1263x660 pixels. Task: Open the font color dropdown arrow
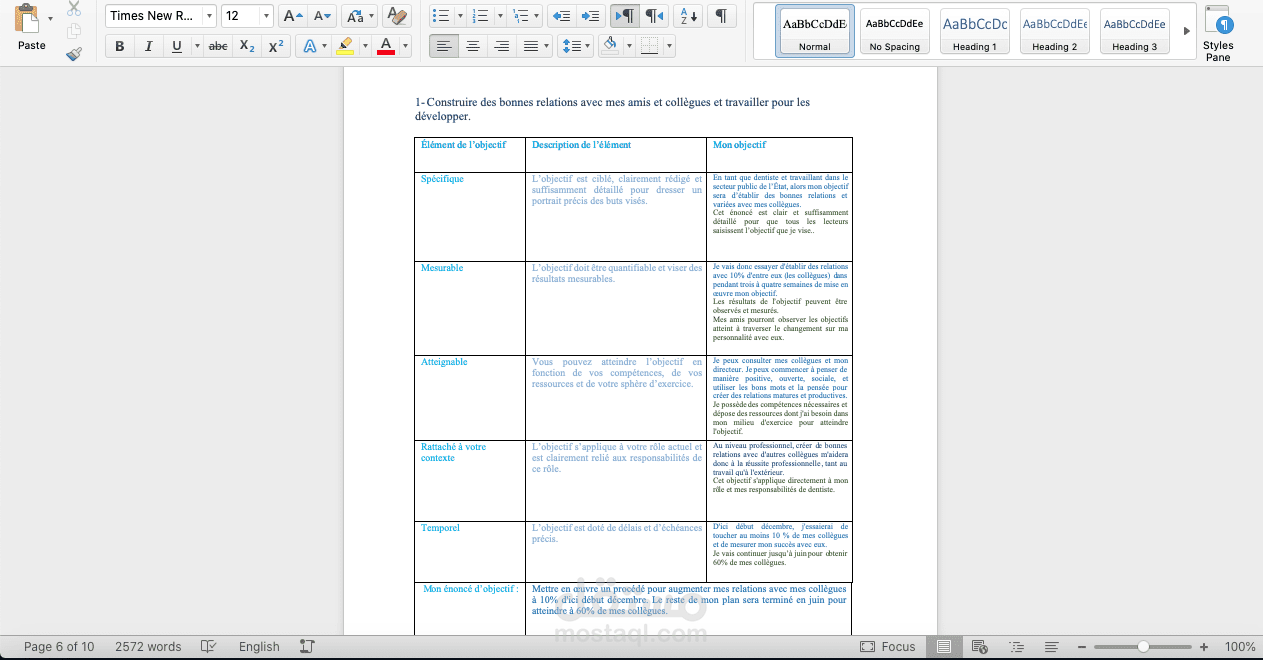pos(405,46)
